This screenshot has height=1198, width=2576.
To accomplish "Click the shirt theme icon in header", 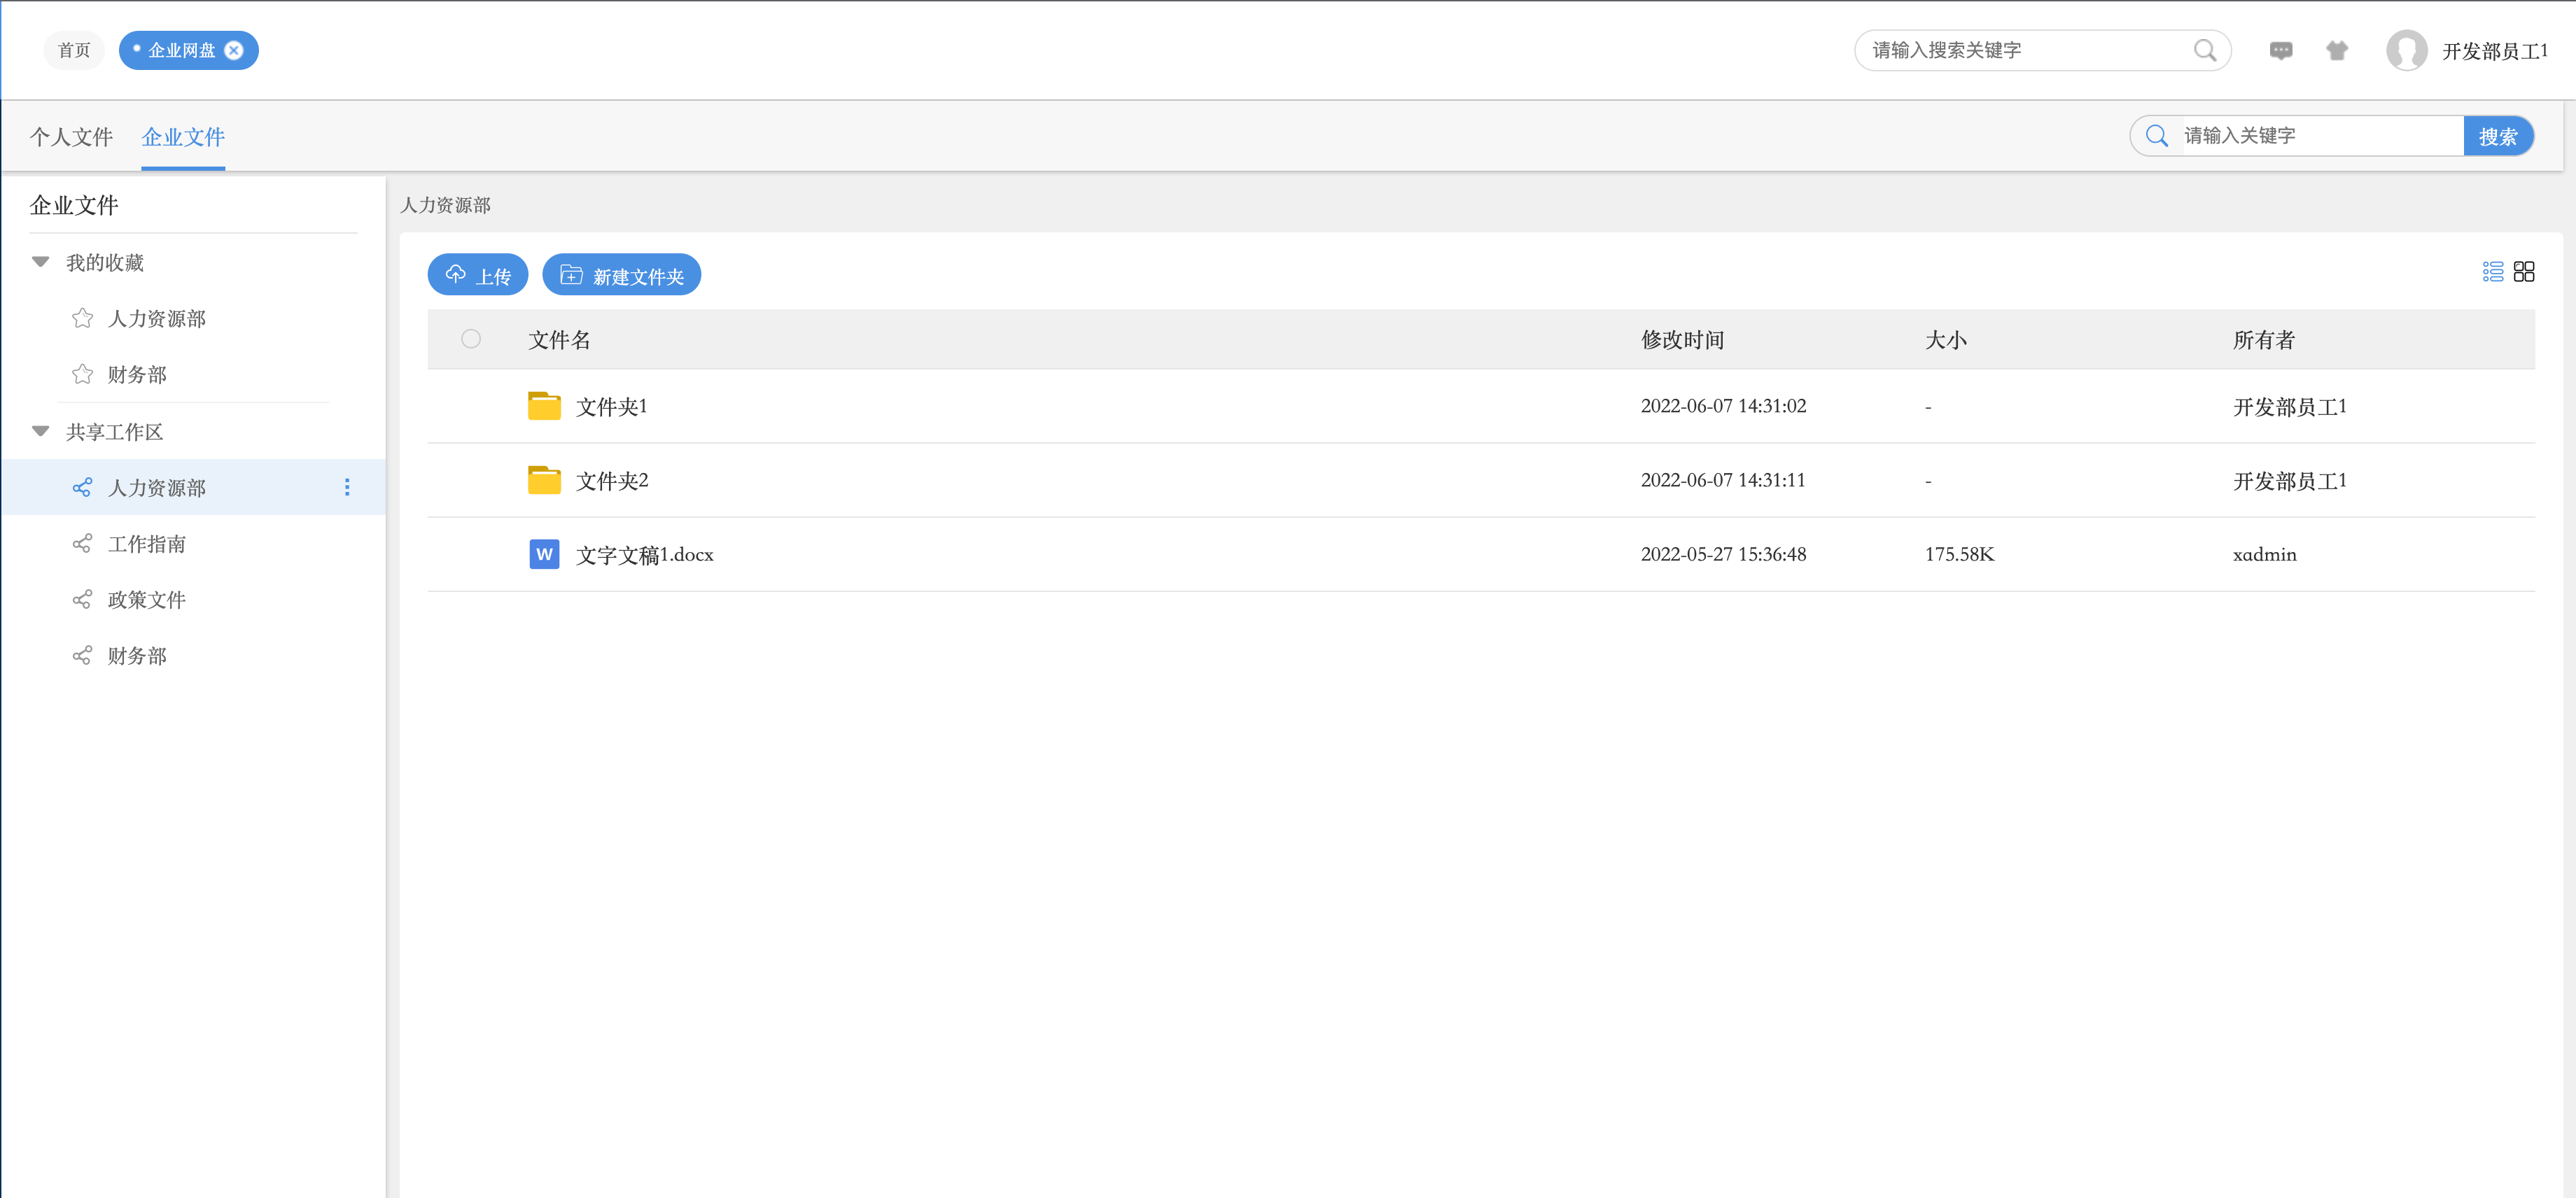I will [x=2336, y=50].
